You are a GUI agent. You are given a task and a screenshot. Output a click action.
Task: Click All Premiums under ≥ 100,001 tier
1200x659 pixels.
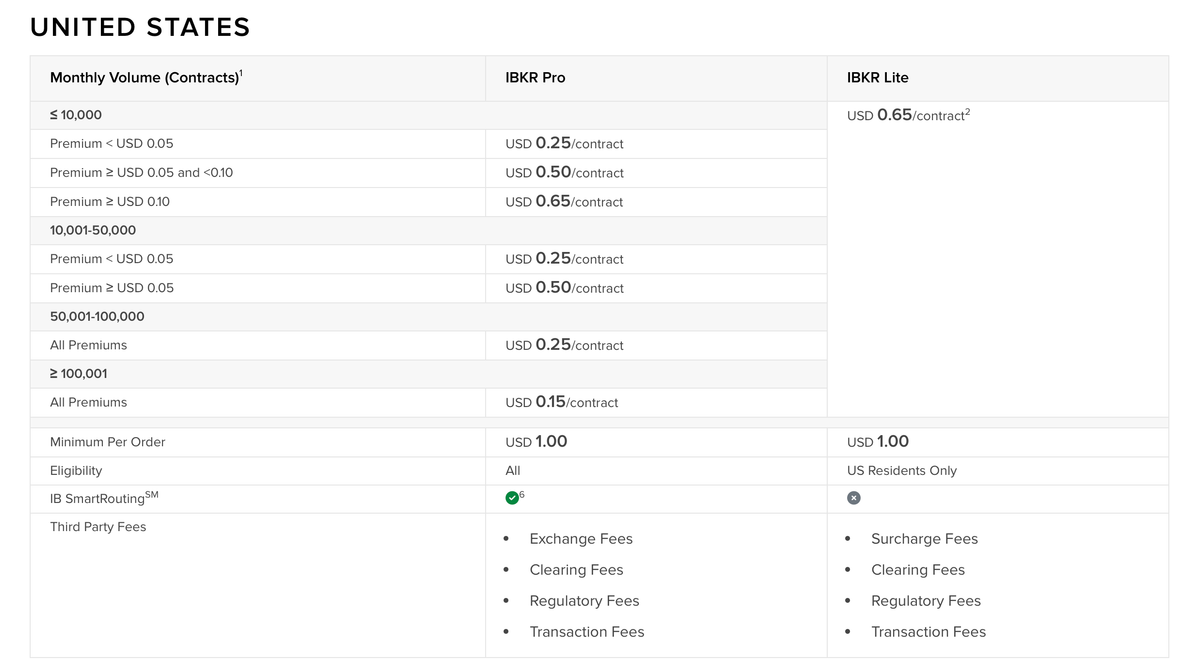[88, 402]
